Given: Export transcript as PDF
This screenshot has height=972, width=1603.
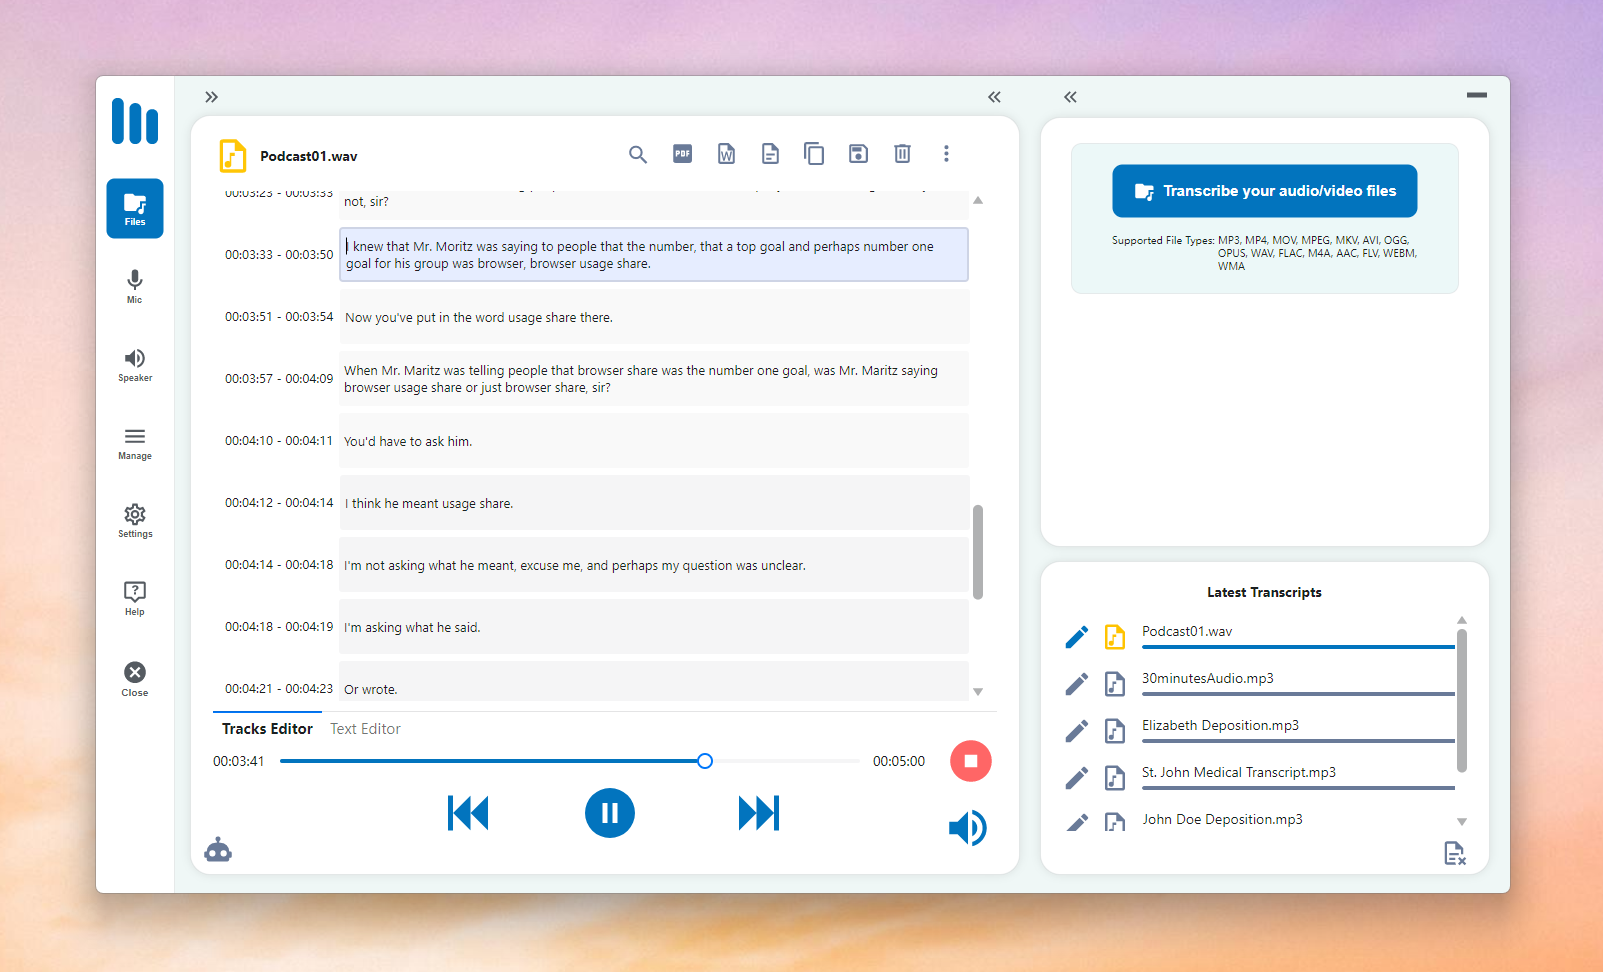Looking at the screenshot, I should (x=682, y=153).
